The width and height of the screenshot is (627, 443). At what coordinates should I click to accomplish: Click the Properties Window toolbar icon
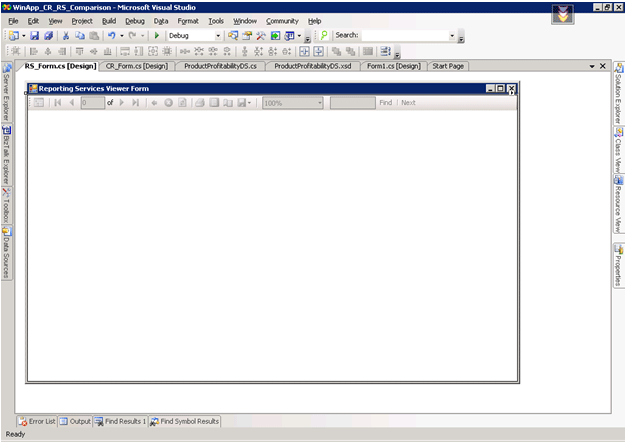click(x=247, y=36)
